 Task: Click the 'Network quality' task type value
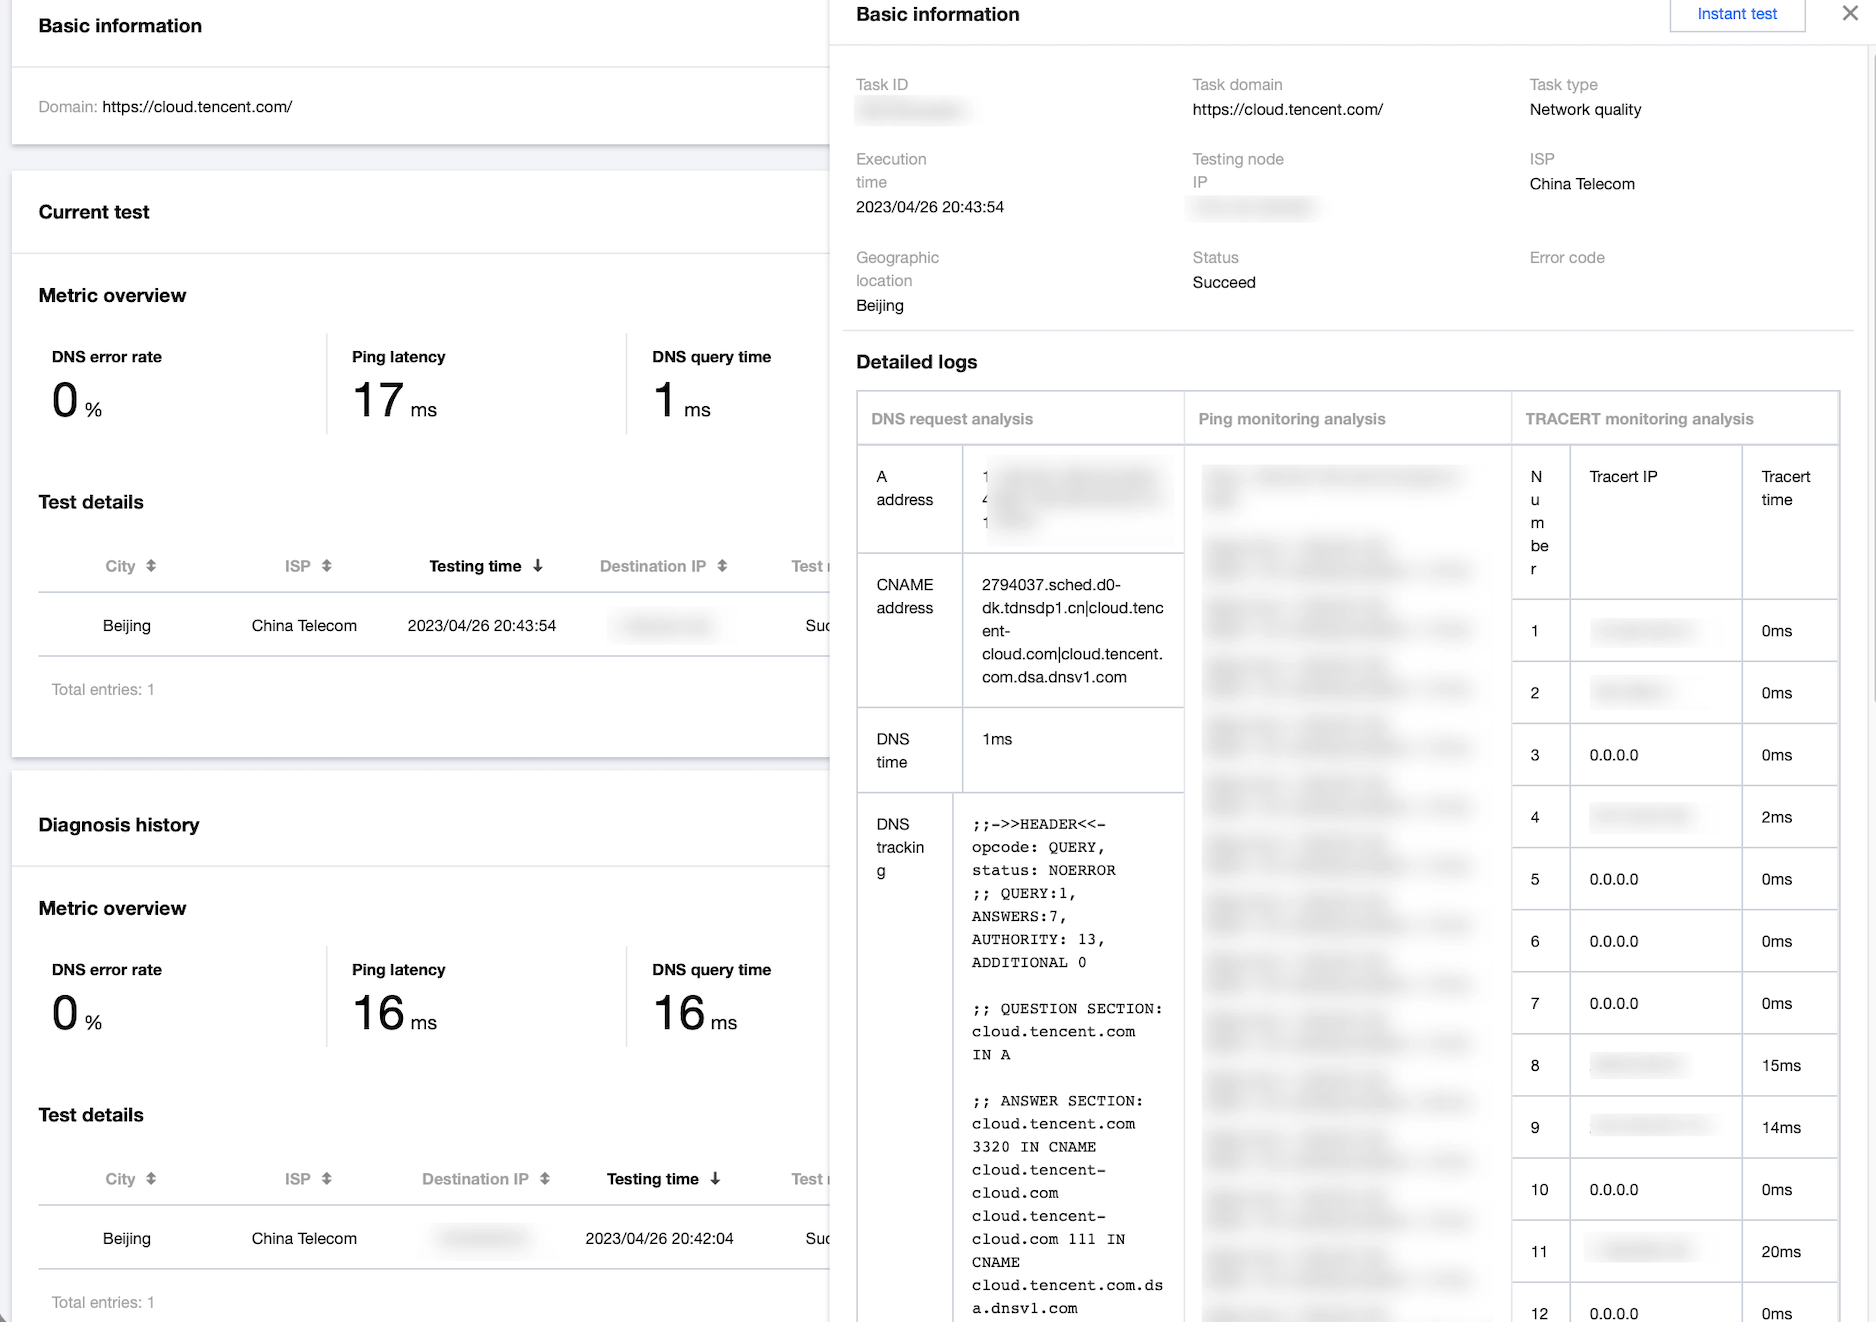pos(1585,110)
